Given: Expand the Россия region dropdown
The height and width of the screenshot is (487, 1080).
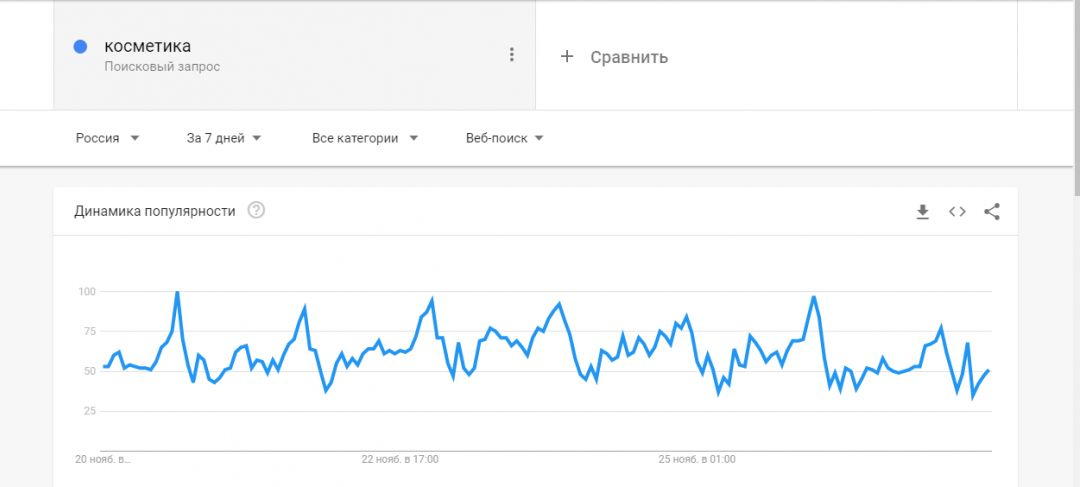Looking at the screenshot, I should [107, 138].
